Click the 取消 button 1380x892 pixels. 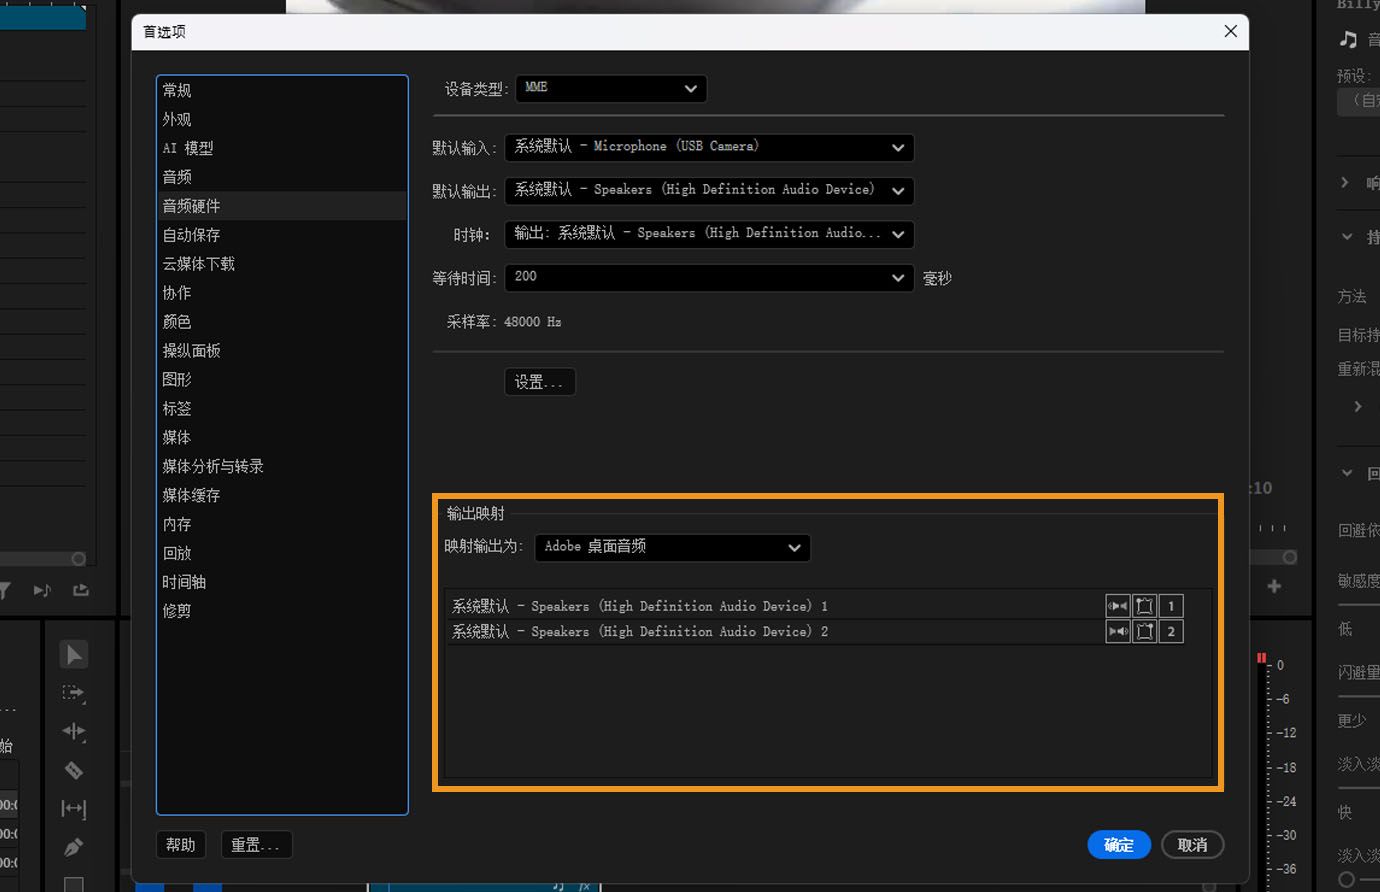pos(1193,845)
